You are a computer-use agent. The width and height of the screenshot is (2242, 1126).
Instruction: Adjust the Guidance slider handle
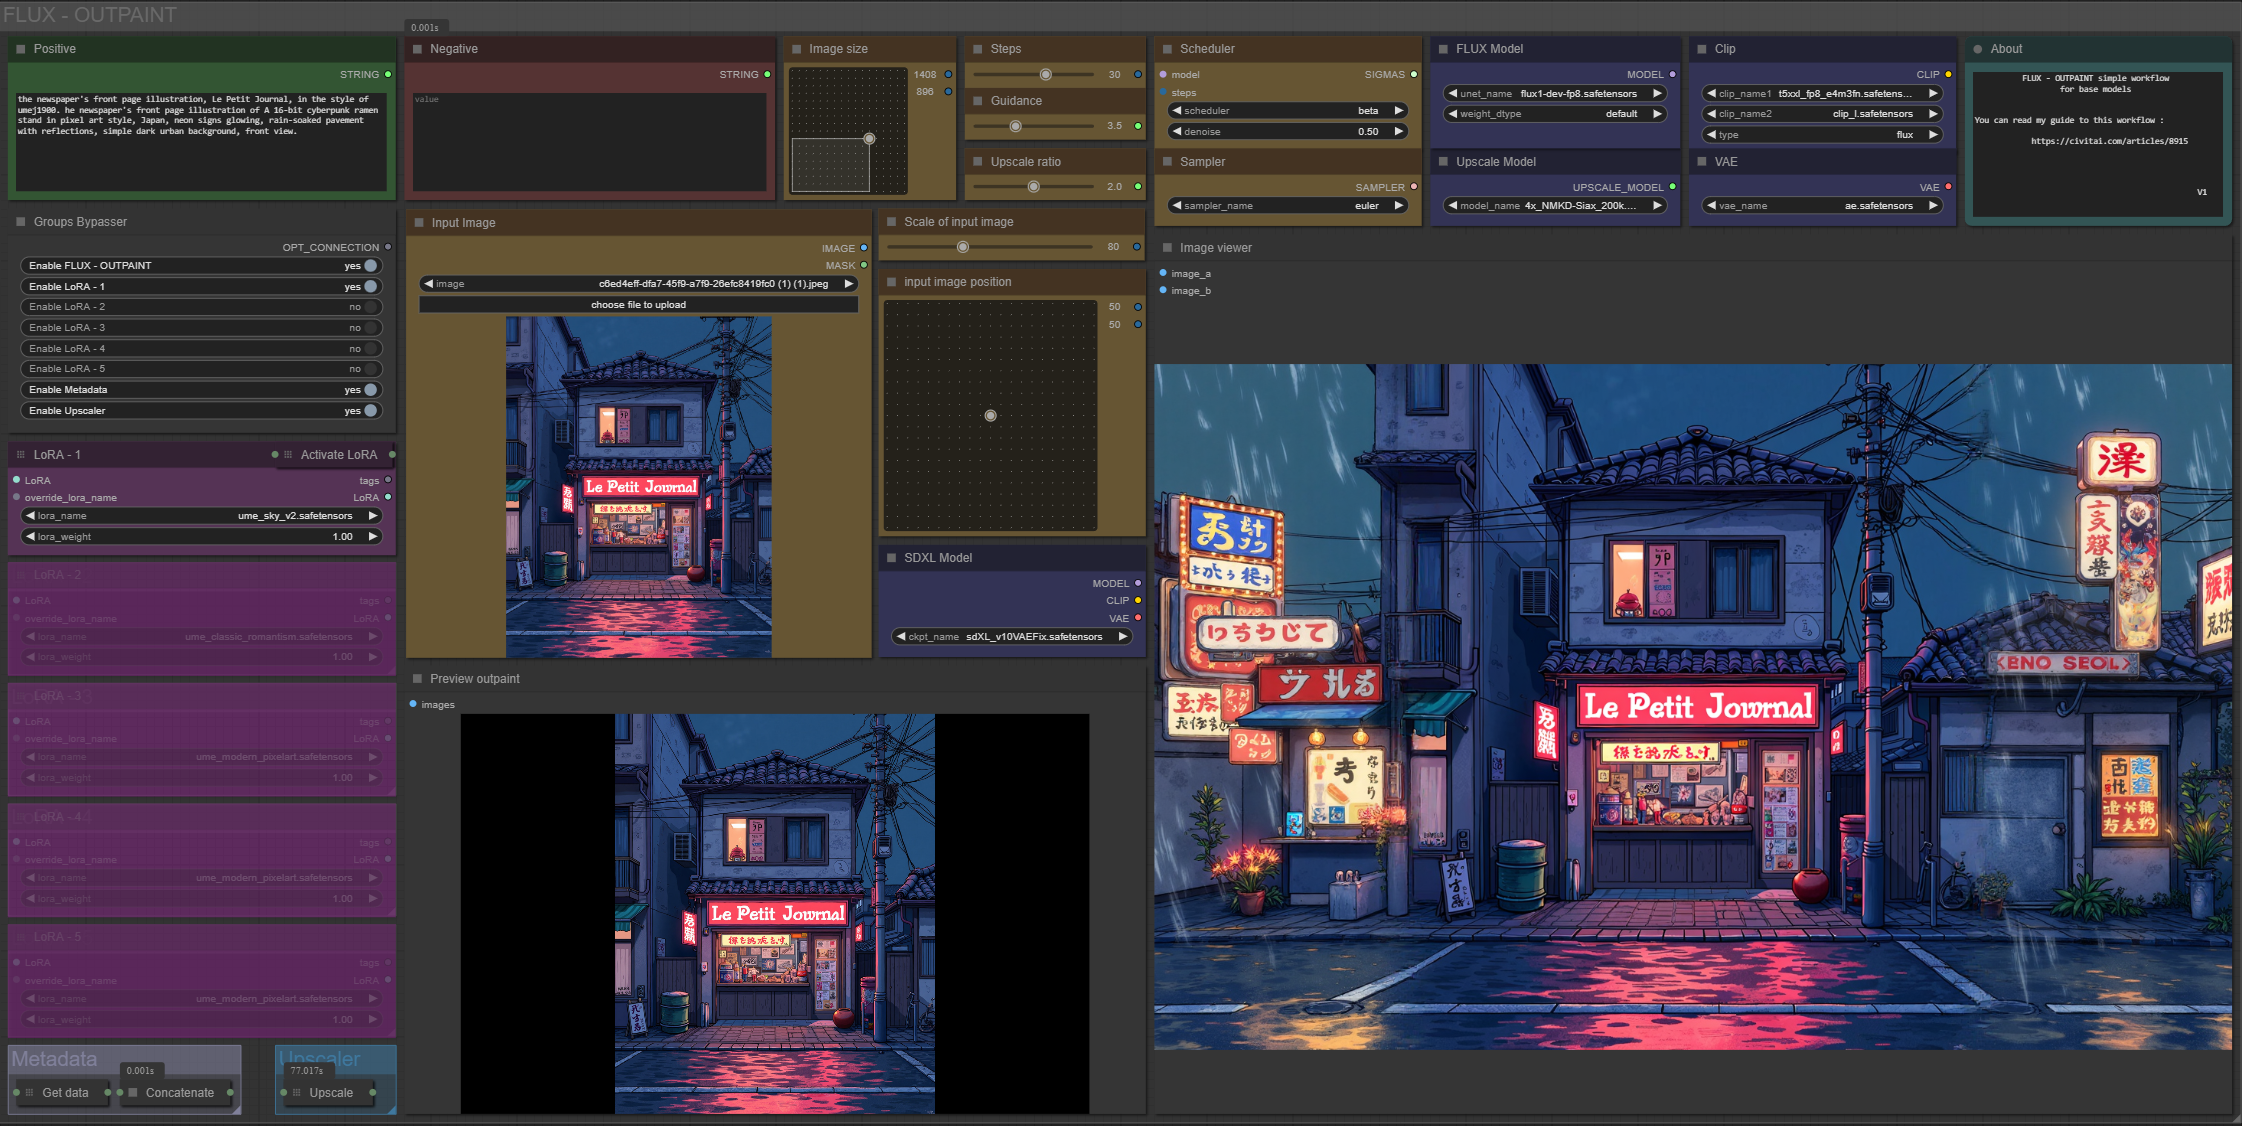(1015, 126)
